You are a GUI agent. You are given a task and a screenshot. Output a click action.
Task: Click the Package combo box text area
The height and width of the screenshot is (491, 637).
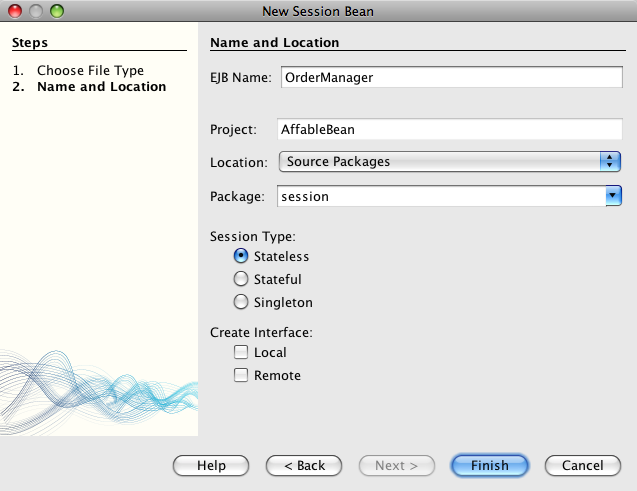(440, 197)
